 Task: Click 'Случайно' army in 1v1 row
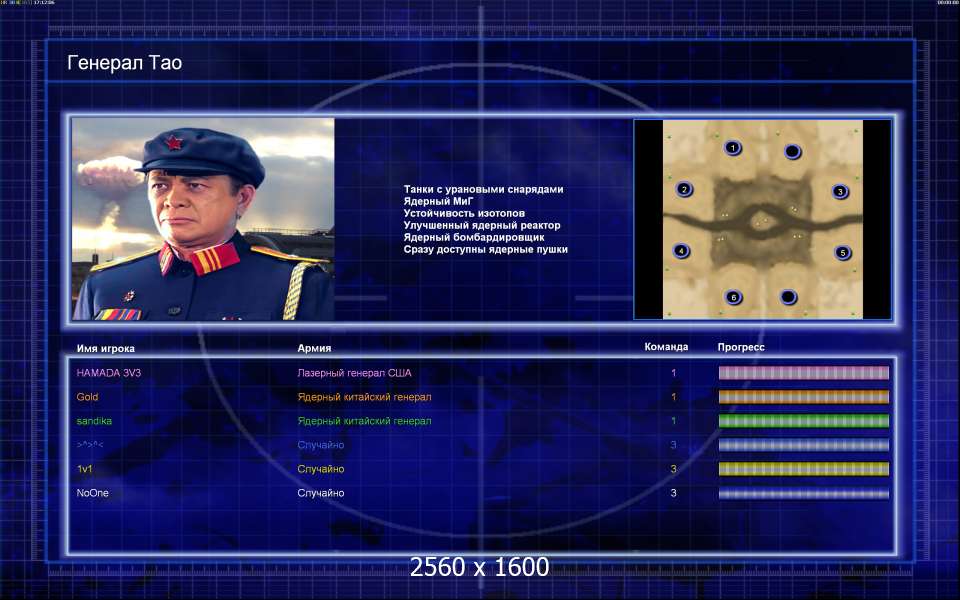click(321, 469)
